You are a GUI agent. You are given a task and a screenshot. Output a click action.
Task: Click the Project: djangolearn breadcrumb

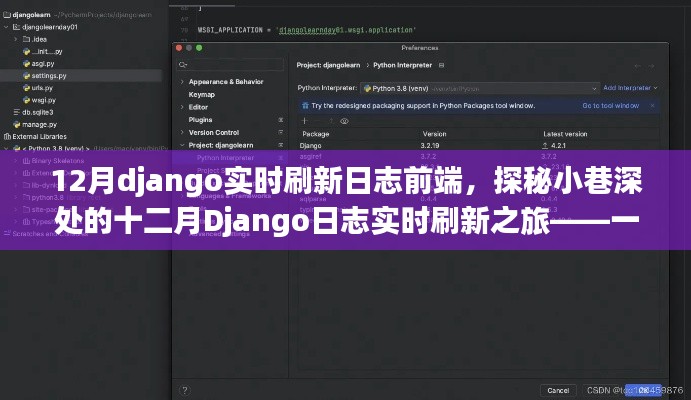point(328,65)
